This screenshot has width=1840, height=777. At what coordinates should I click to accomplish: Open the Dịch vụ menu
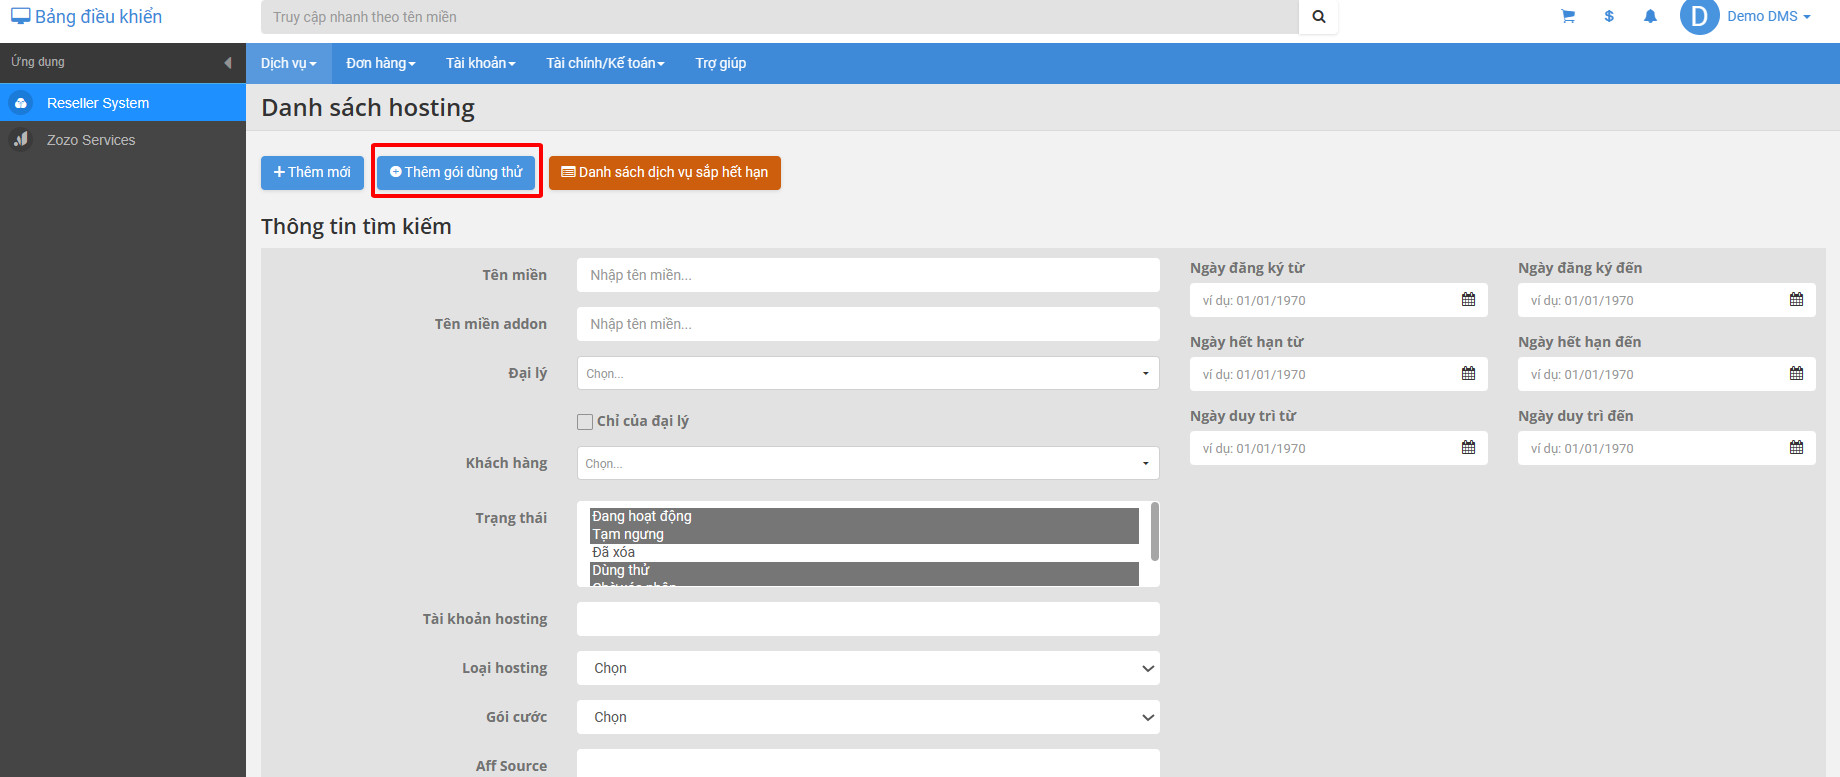(289, 63)
